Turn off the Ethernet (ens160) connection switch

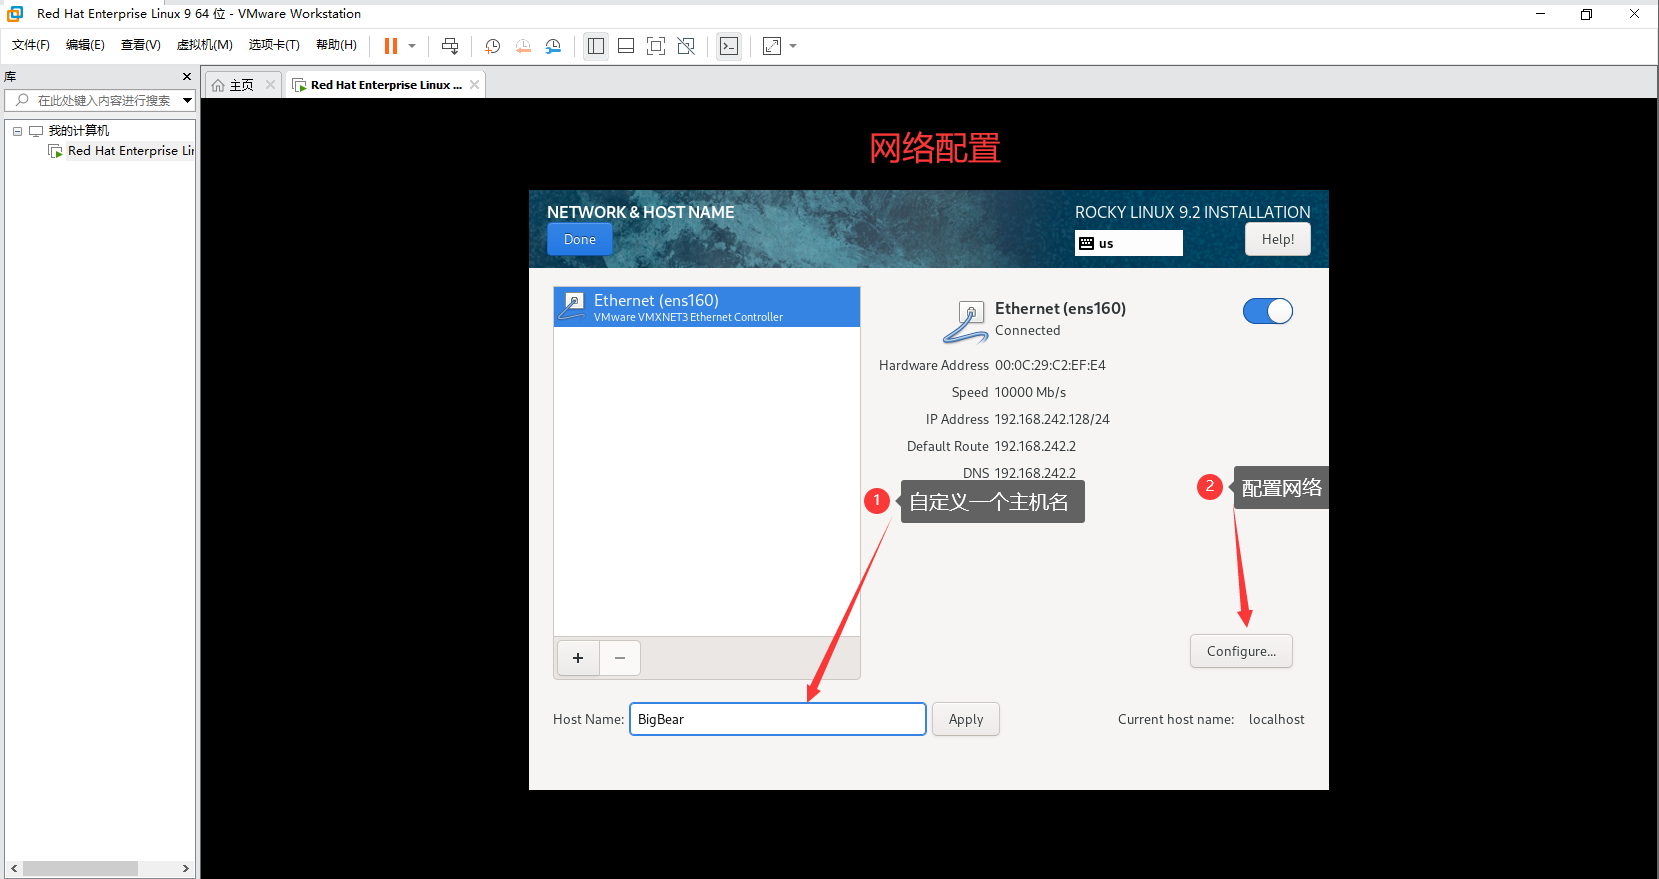click(1268, 311)
